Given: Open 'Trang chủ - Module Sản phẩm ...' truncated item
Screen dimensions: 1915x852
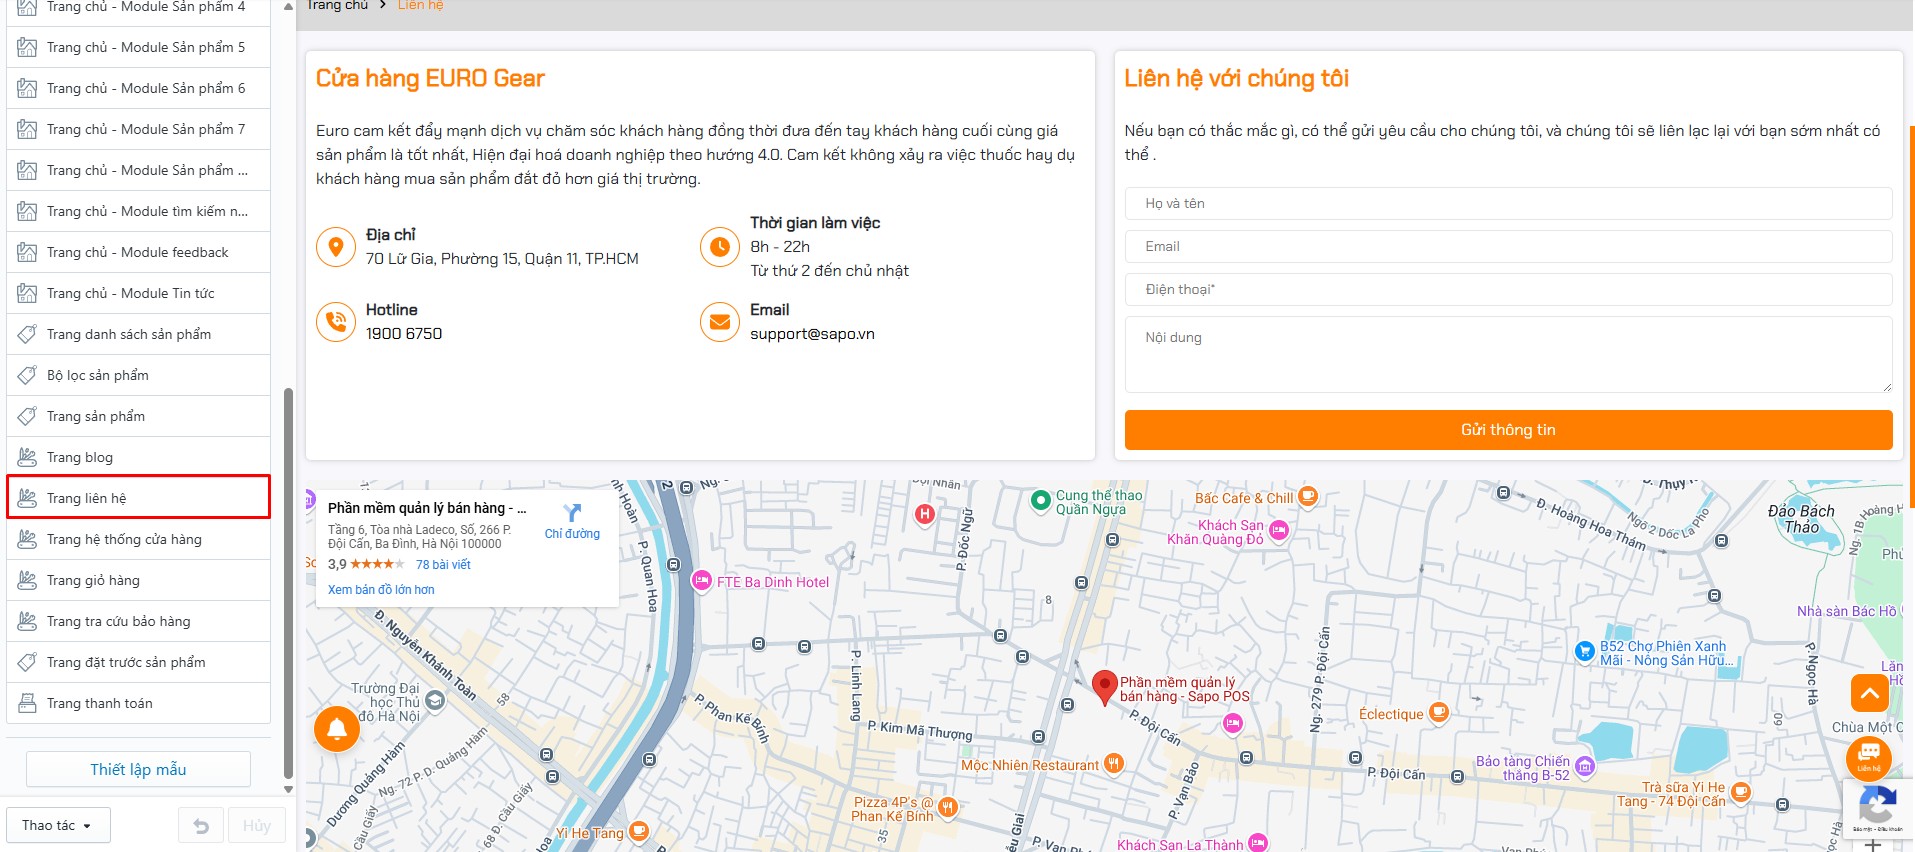Looking at the screenshot, I should (x=138, y=170).
